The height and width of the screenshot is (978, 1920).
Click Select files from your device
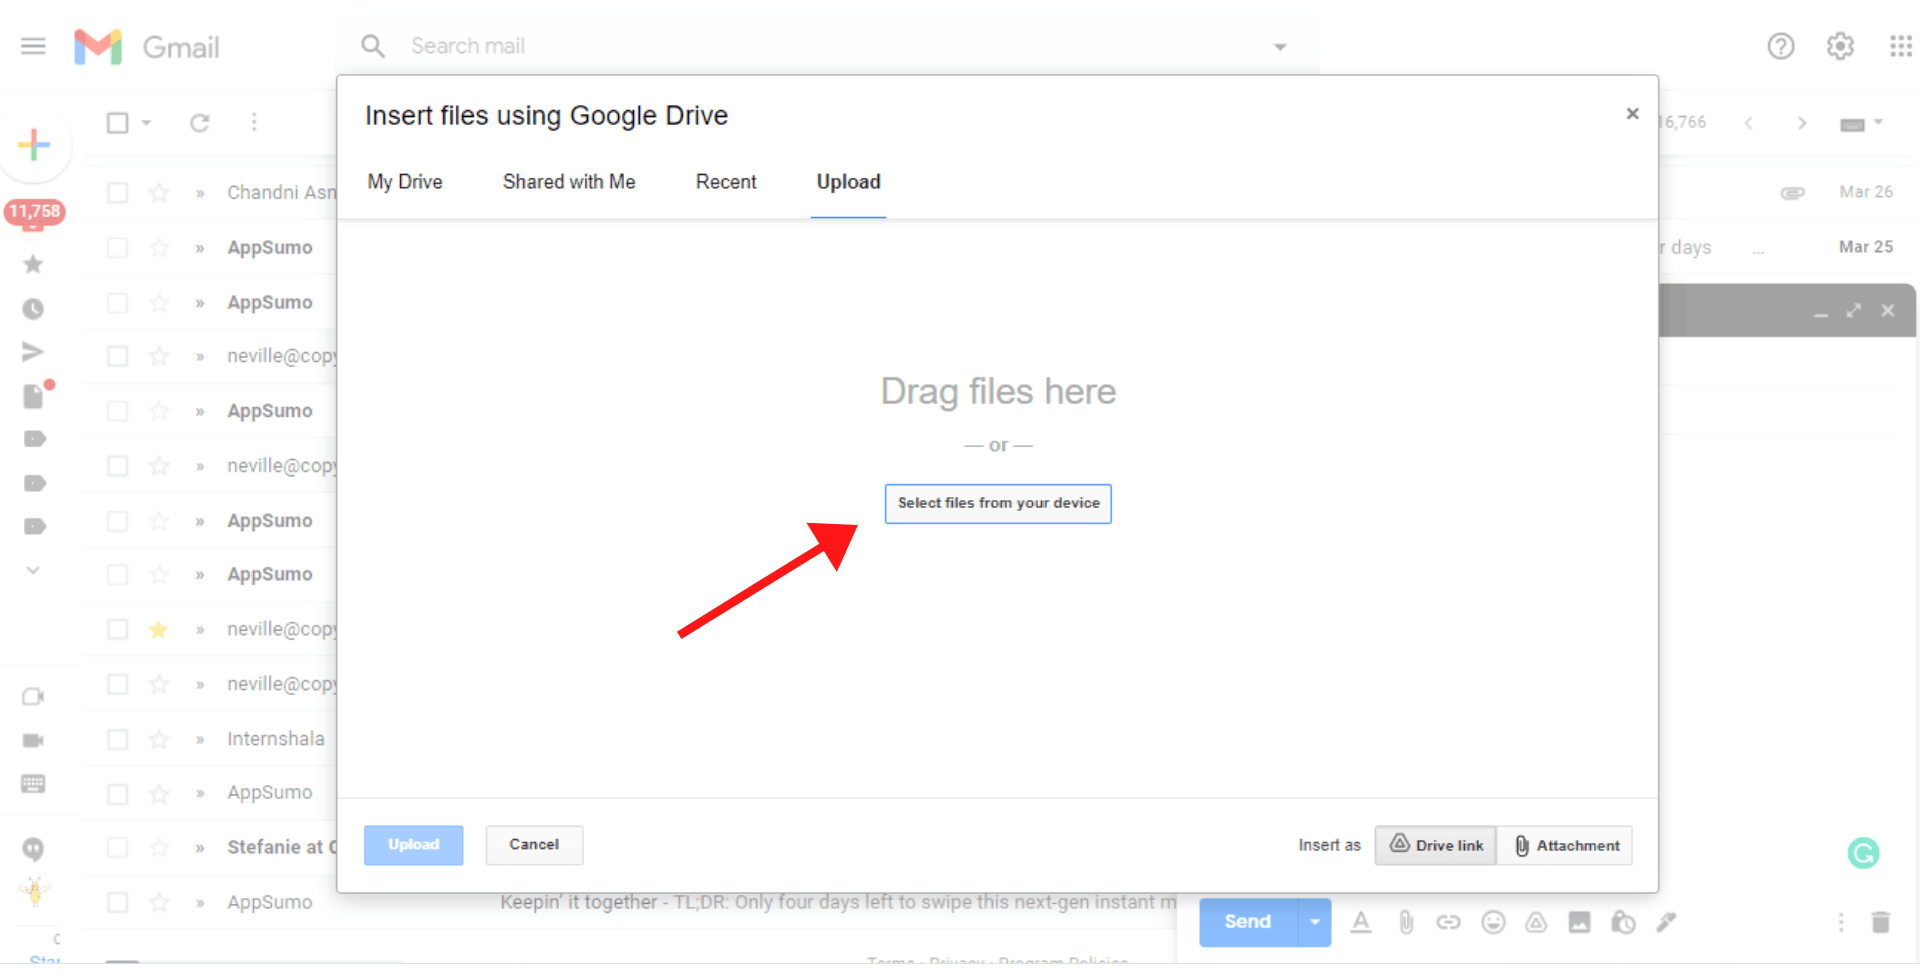pyautogui.click(x=998, y=503)
